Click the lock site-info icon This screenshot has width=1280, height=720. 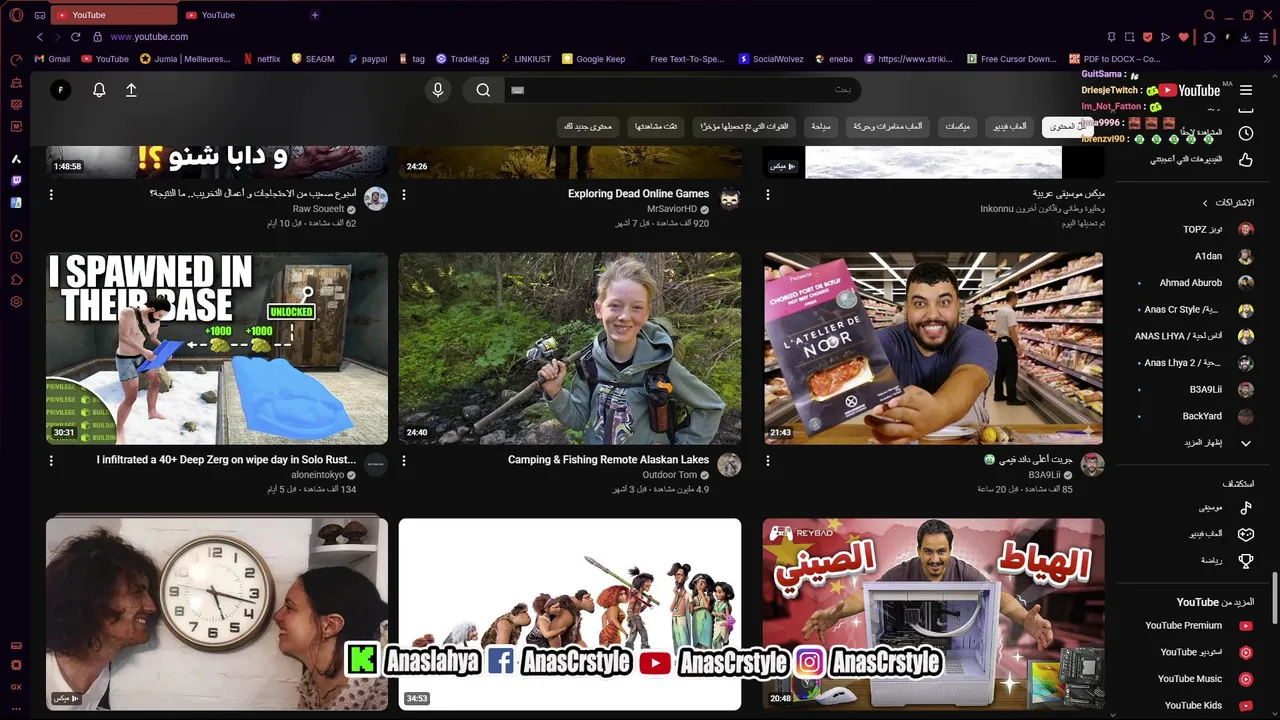(x=98, y=37)
